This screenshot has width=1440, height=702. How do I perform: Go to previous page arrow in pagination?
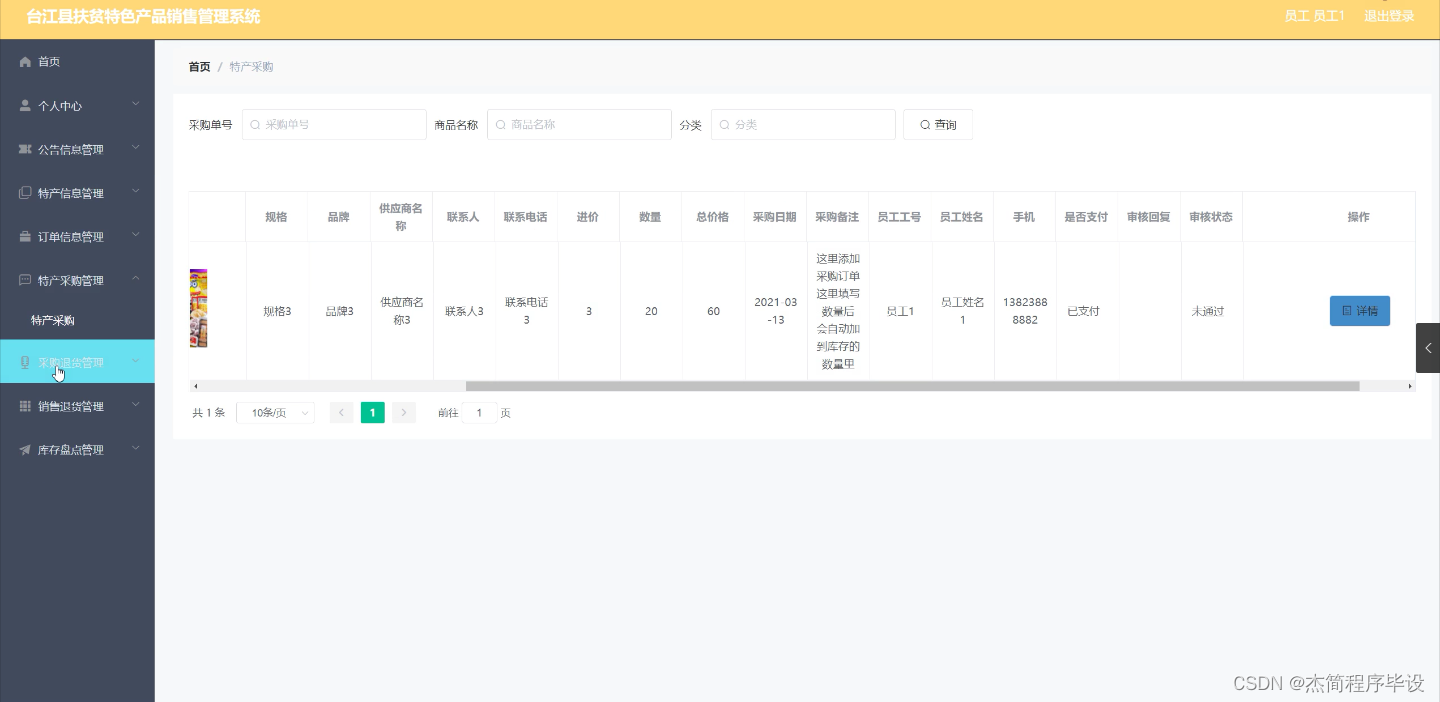[x=342, y=413]
